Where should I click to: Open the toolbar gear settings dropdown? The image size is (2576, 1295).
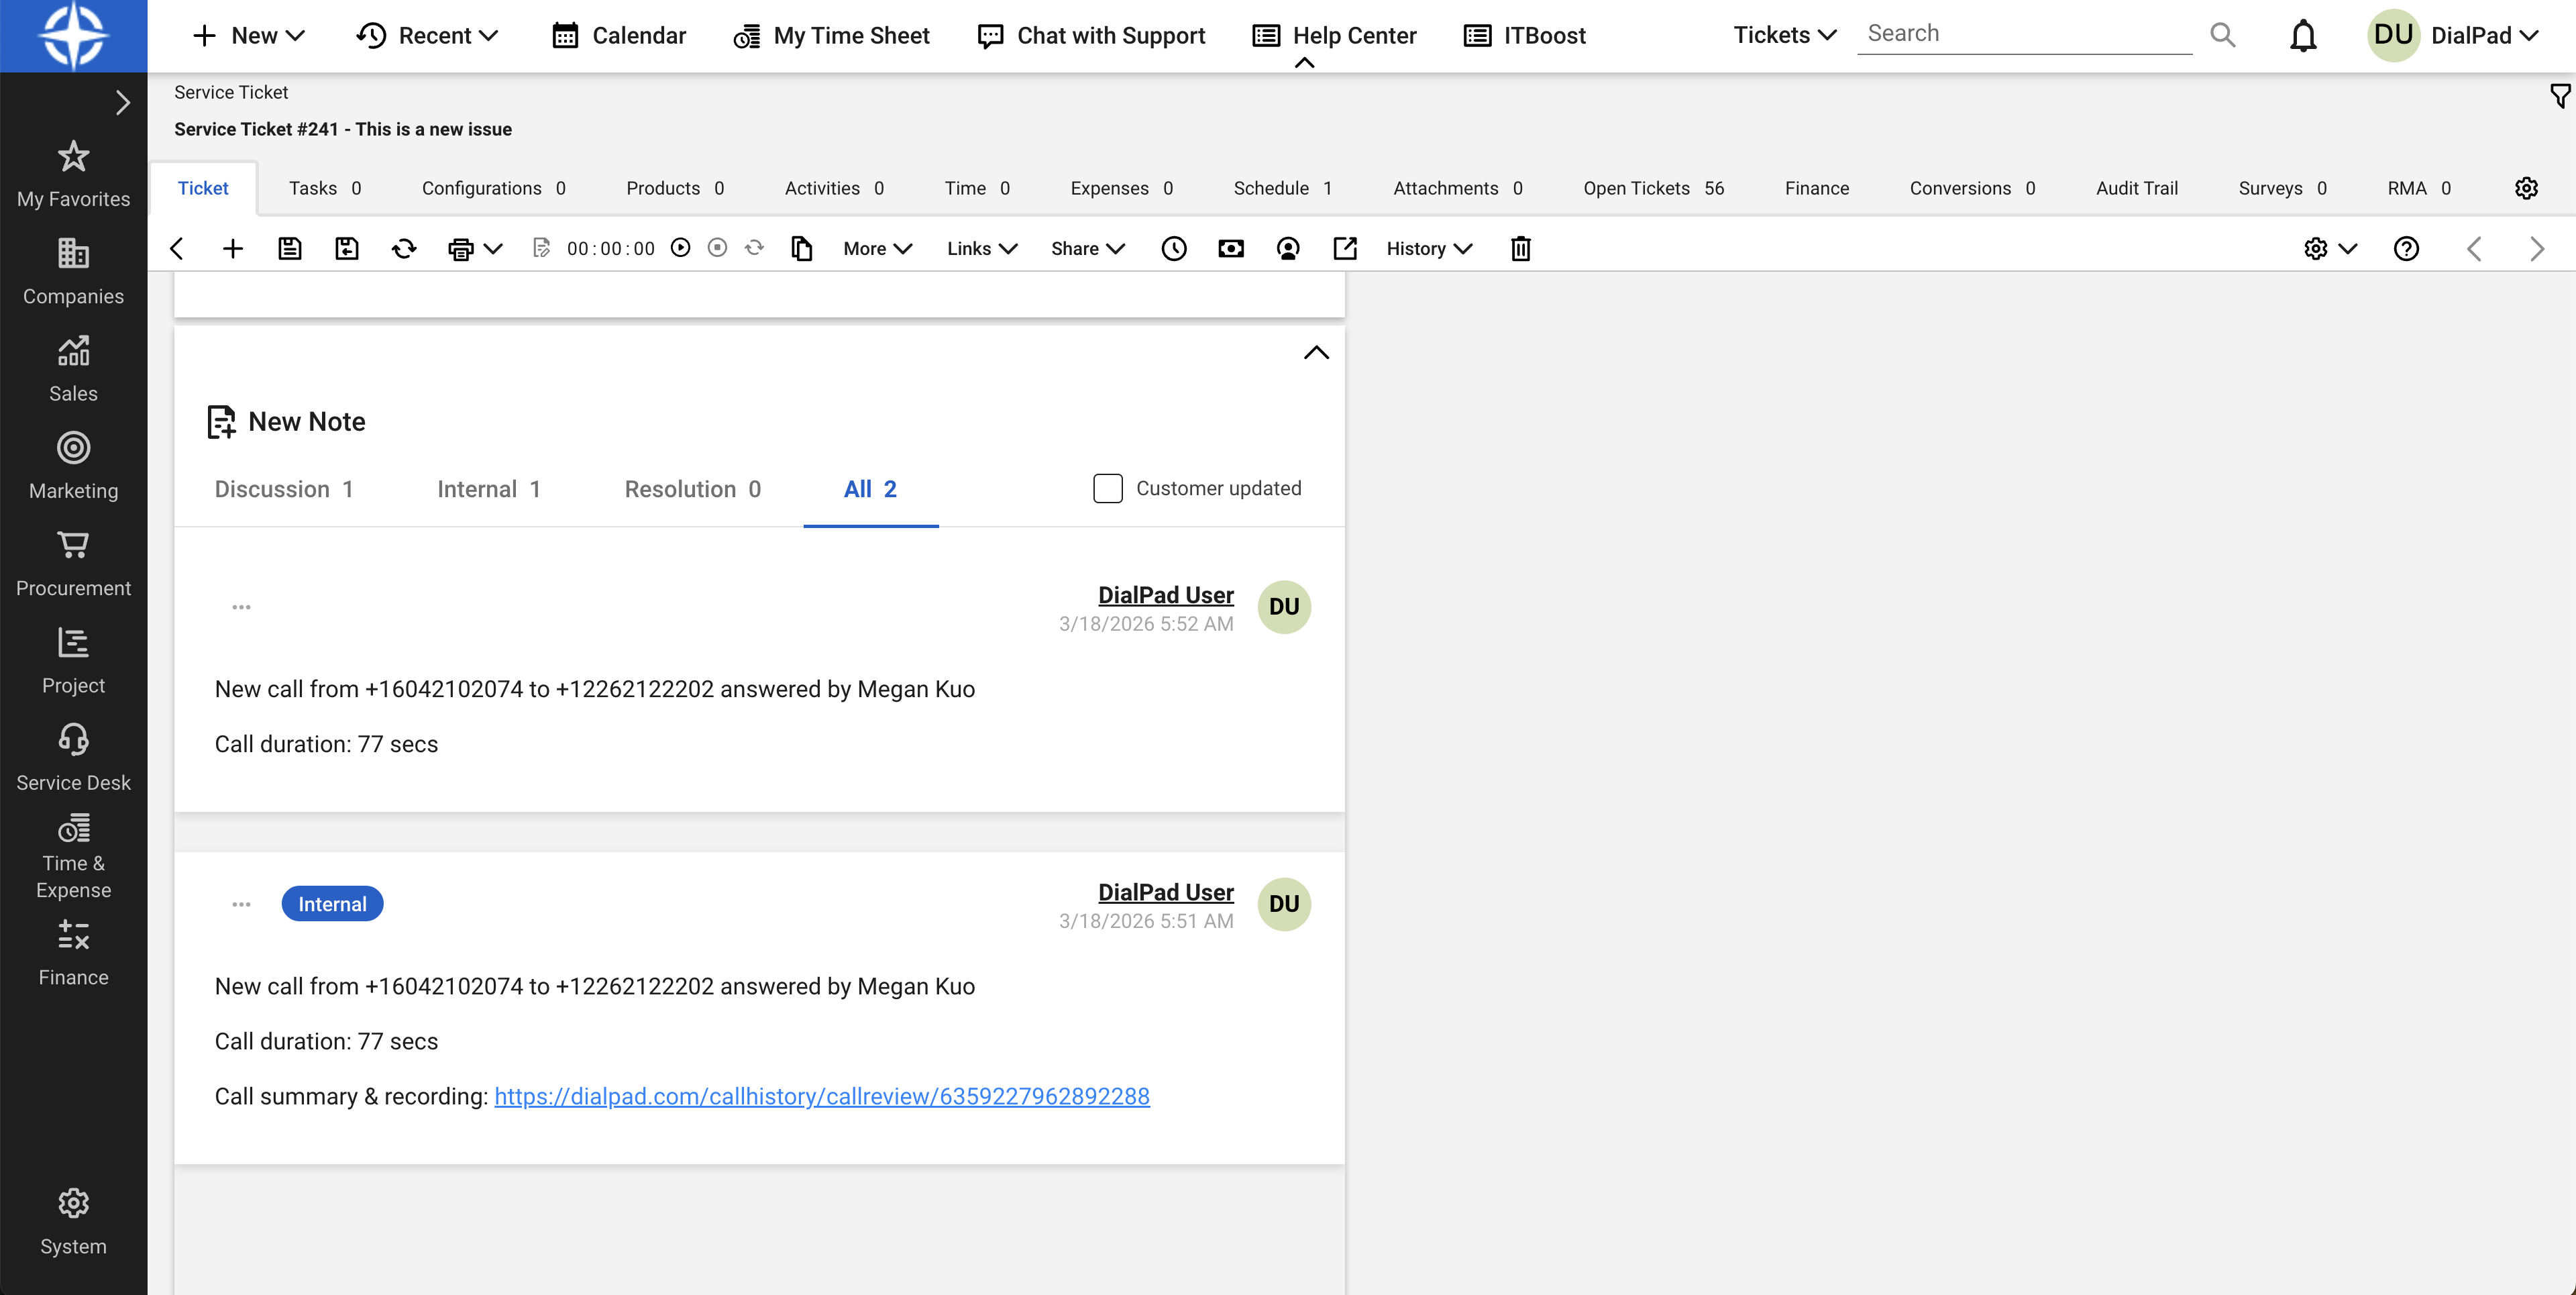pos(2330,248)
